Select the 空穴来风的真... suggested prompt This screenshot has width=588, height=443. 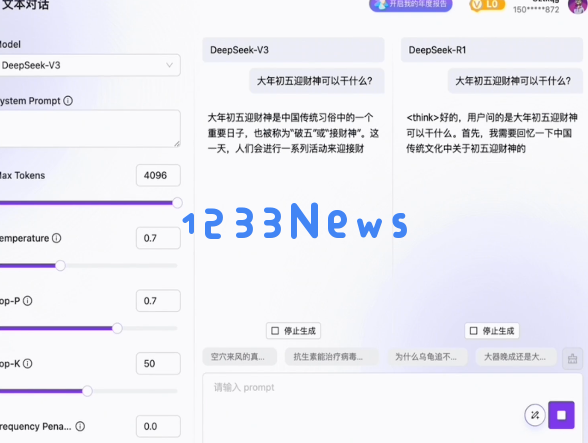point(240,357)
